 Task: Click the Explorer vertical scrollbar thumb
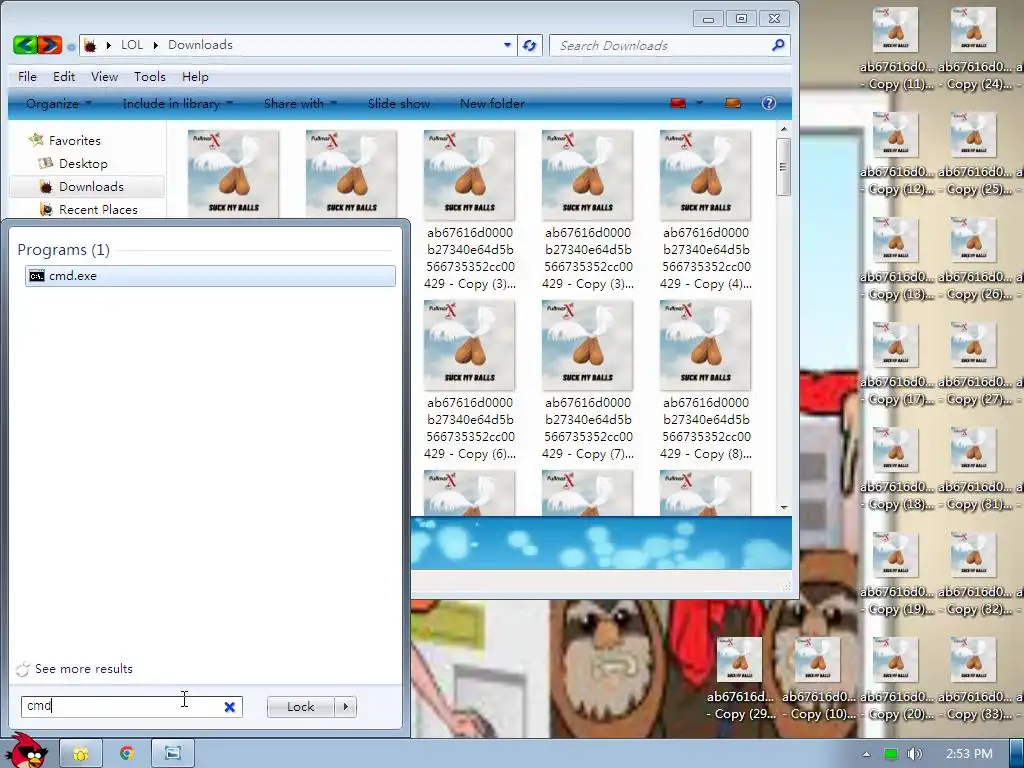pyautogui.click(x=784, y=166)
